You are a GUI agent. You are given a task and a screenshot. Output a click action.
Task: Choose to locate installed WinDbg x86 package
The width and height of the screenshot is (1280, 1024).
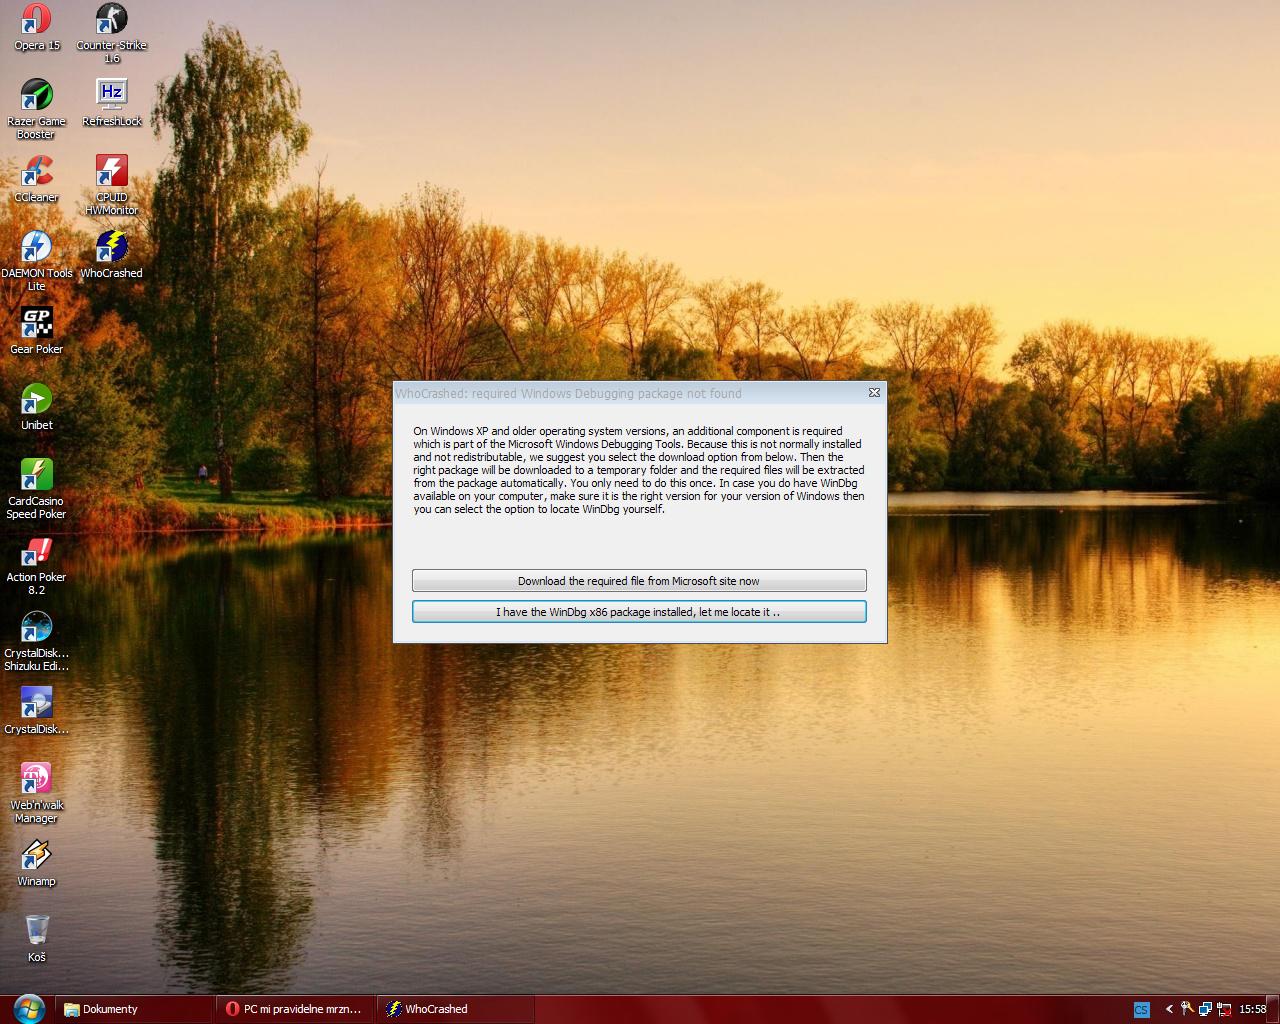pos(639,612)
